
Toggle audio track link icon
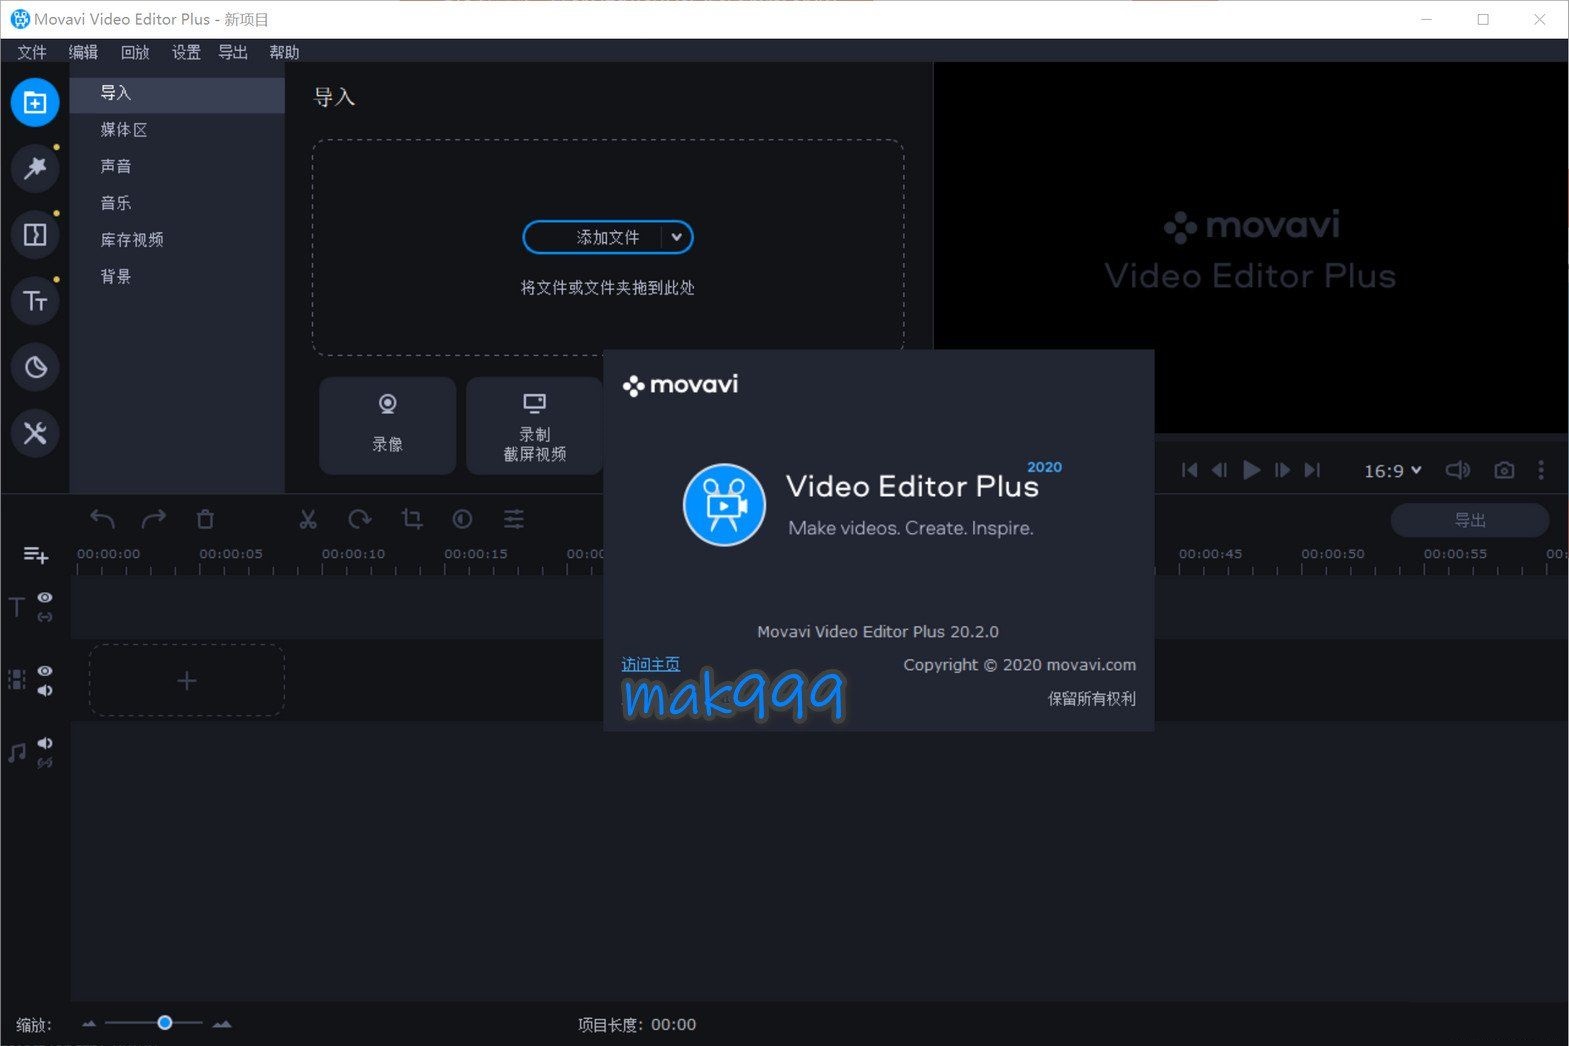(x=45, y=763)
